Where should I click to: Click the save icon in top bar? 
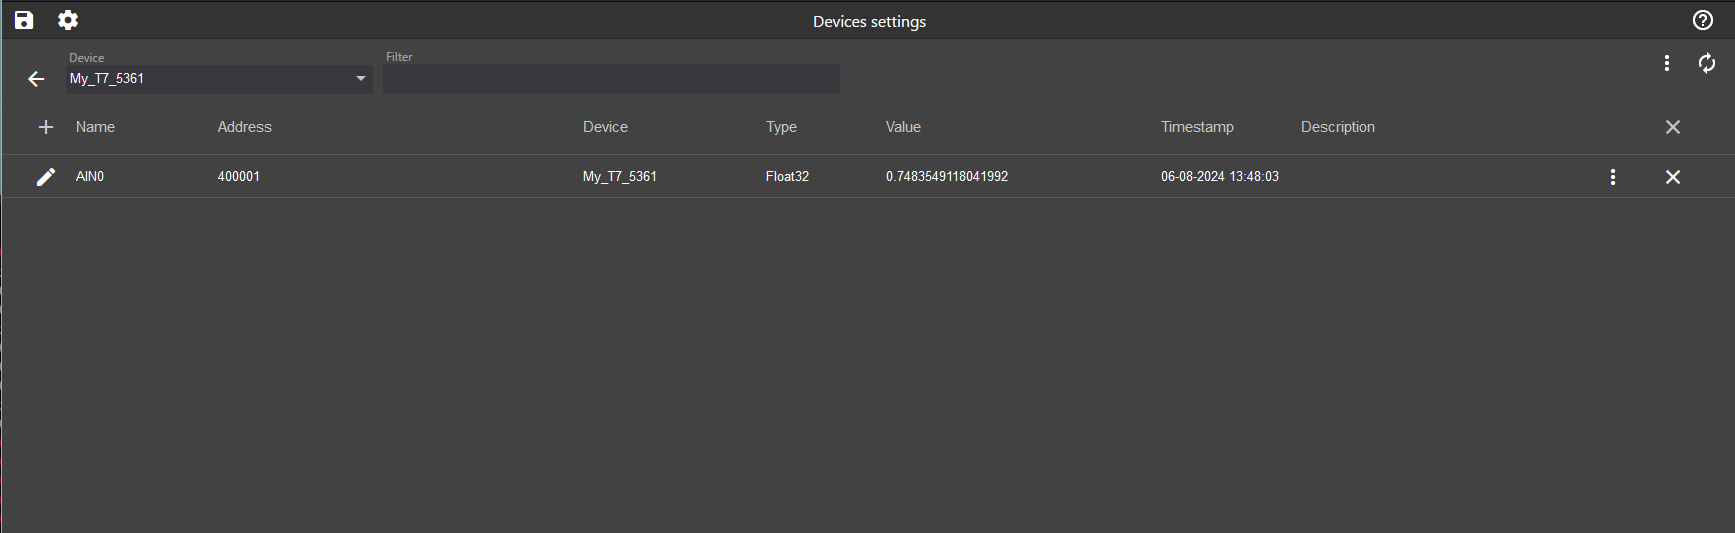(x=24, y=20)
